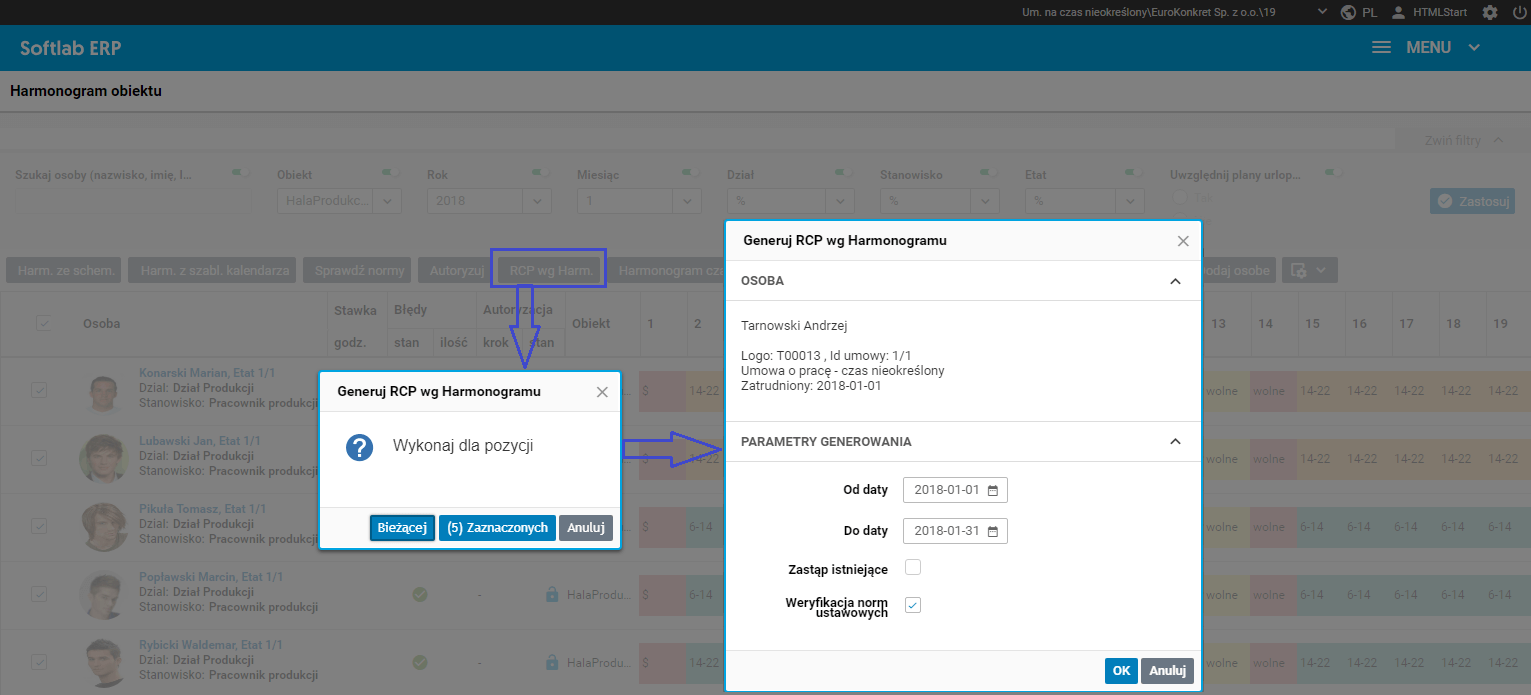Open calendar picker for Do daty

tap(992, 531)
